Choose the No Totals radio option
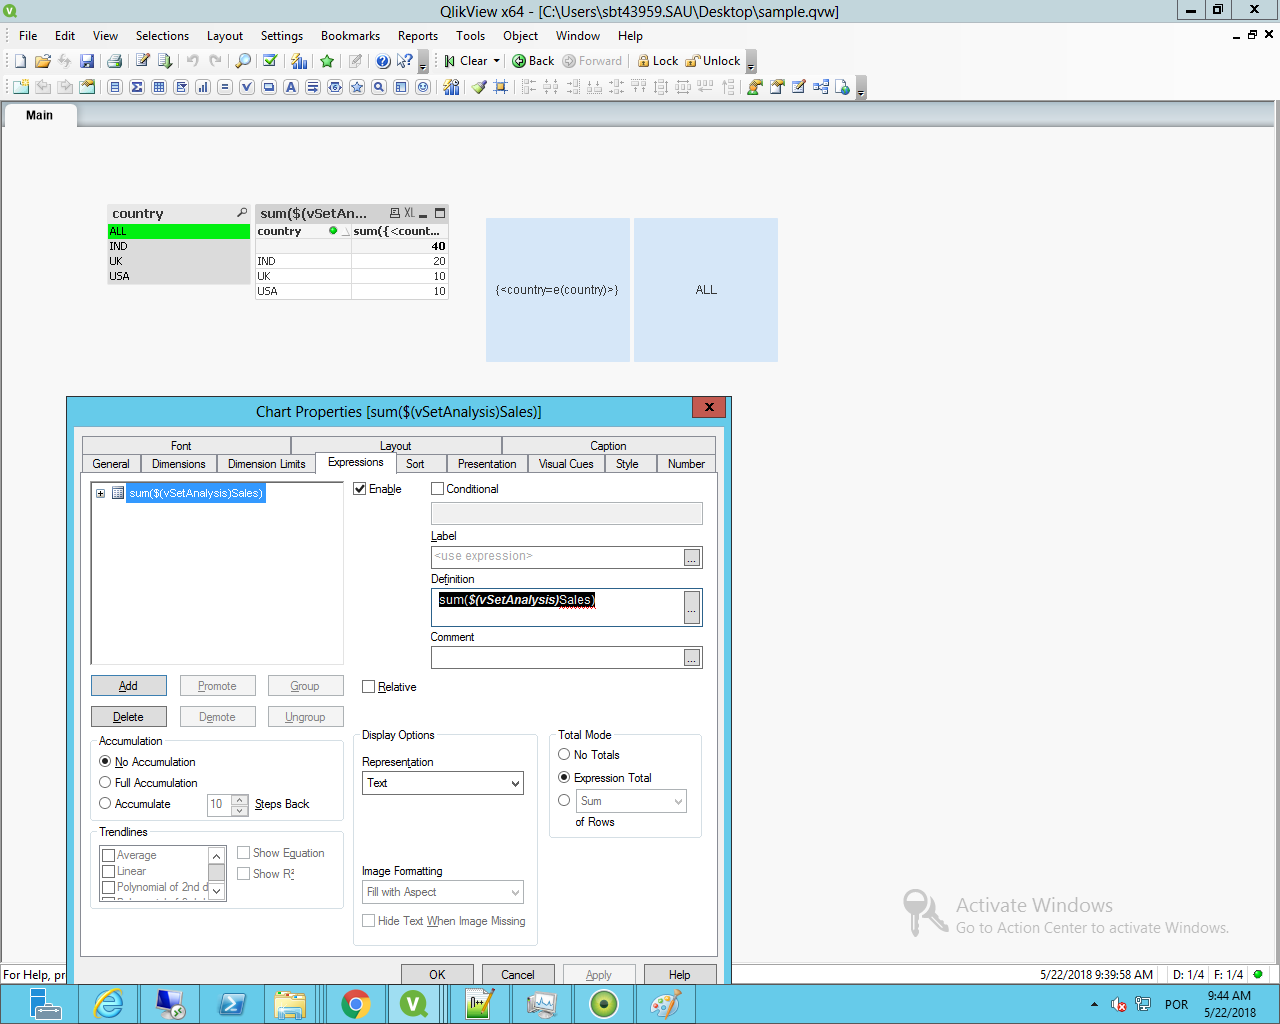The image size is (1280, 1024). [x=564, y=755]
